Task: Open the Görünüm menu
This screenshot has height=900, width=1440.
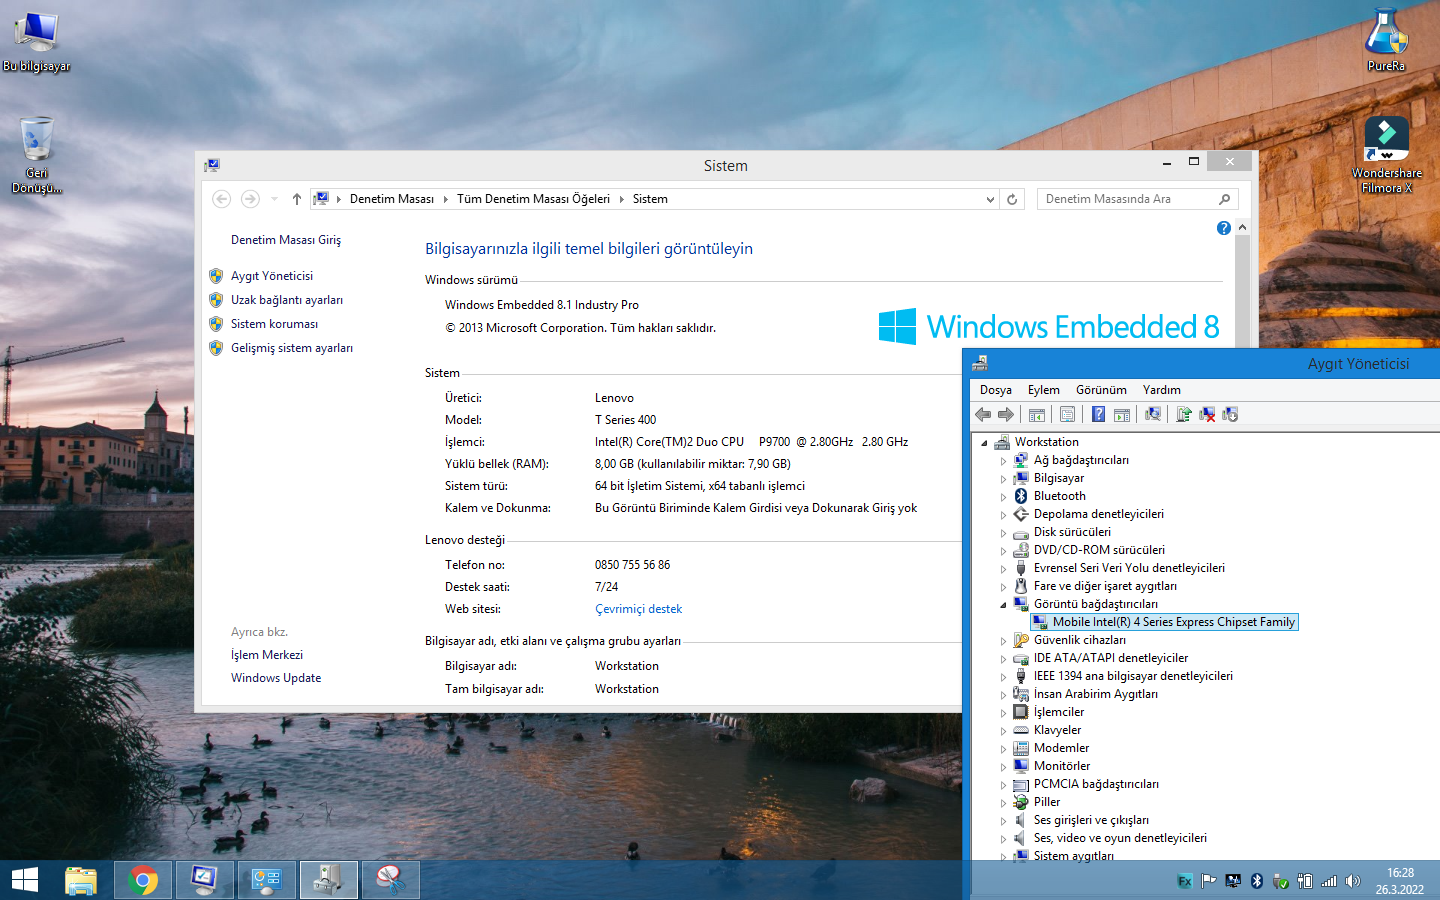Action: [x=1101, y=390]
